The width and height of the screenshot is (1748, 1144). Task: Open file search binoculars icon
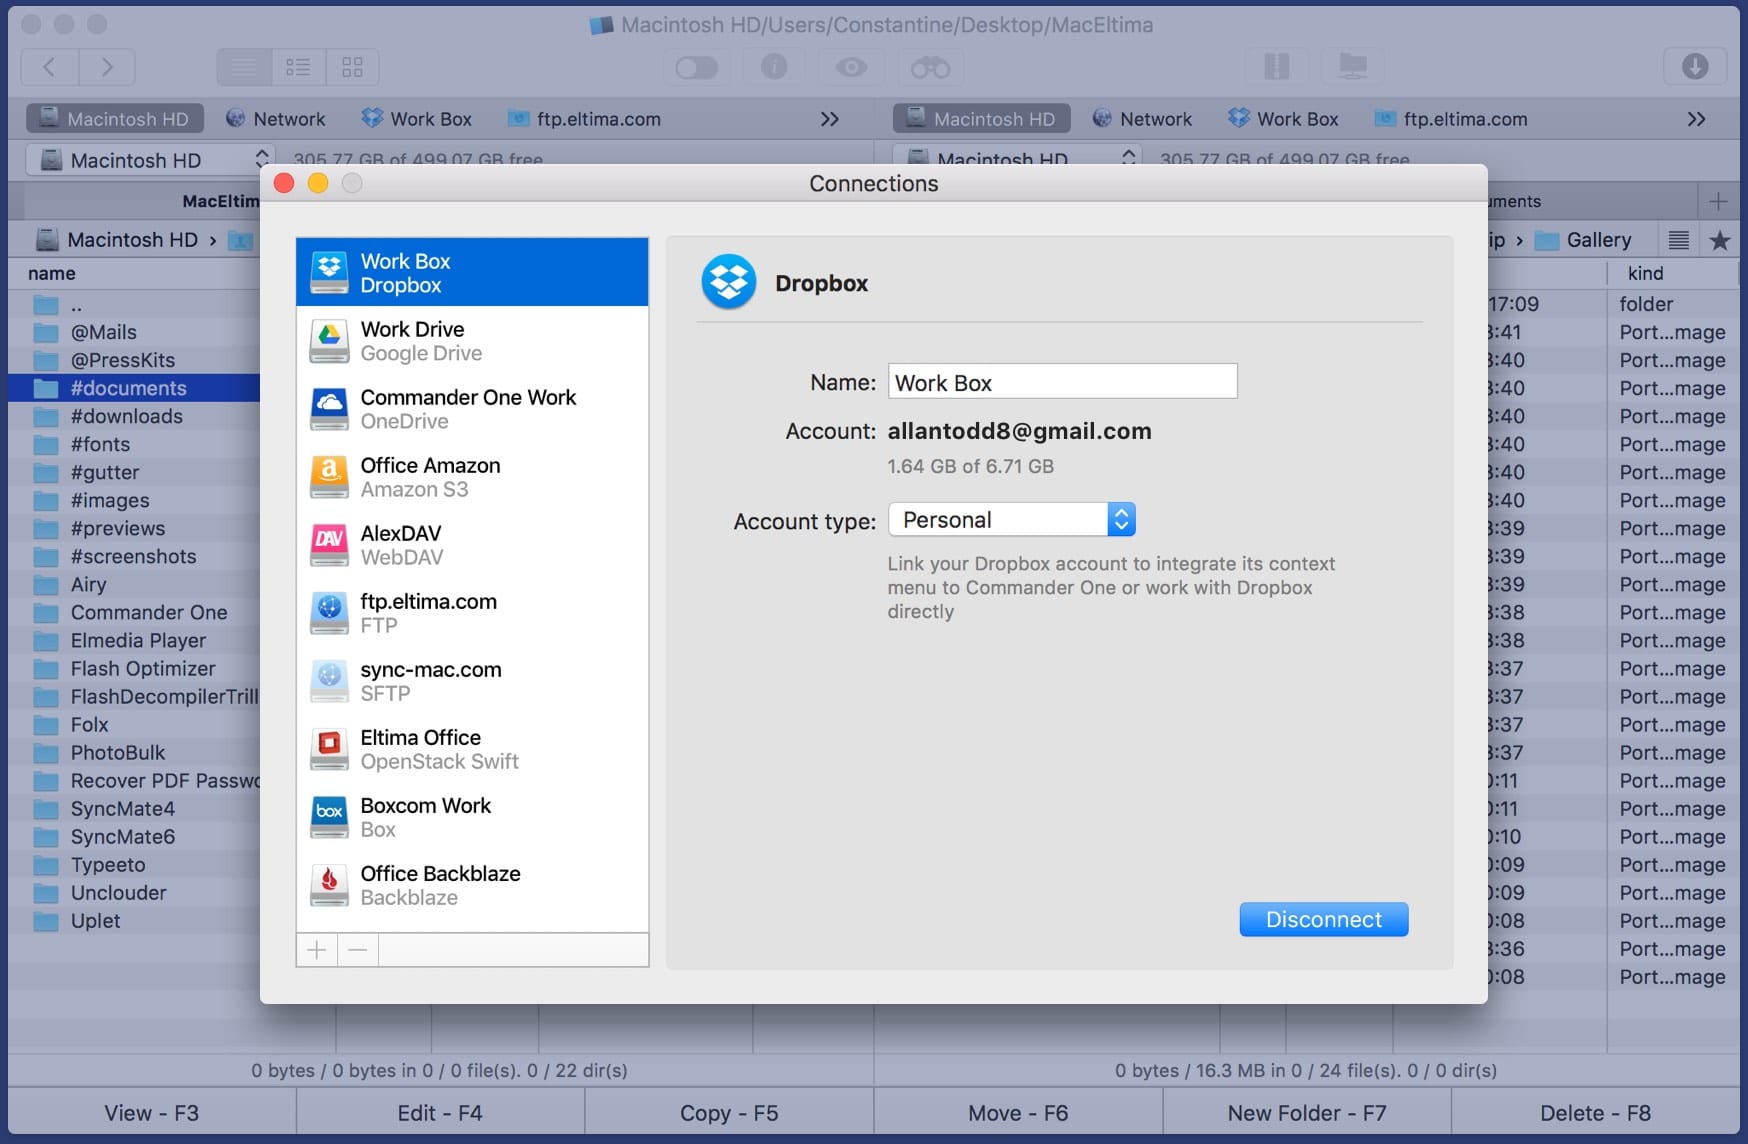[930, 67]
